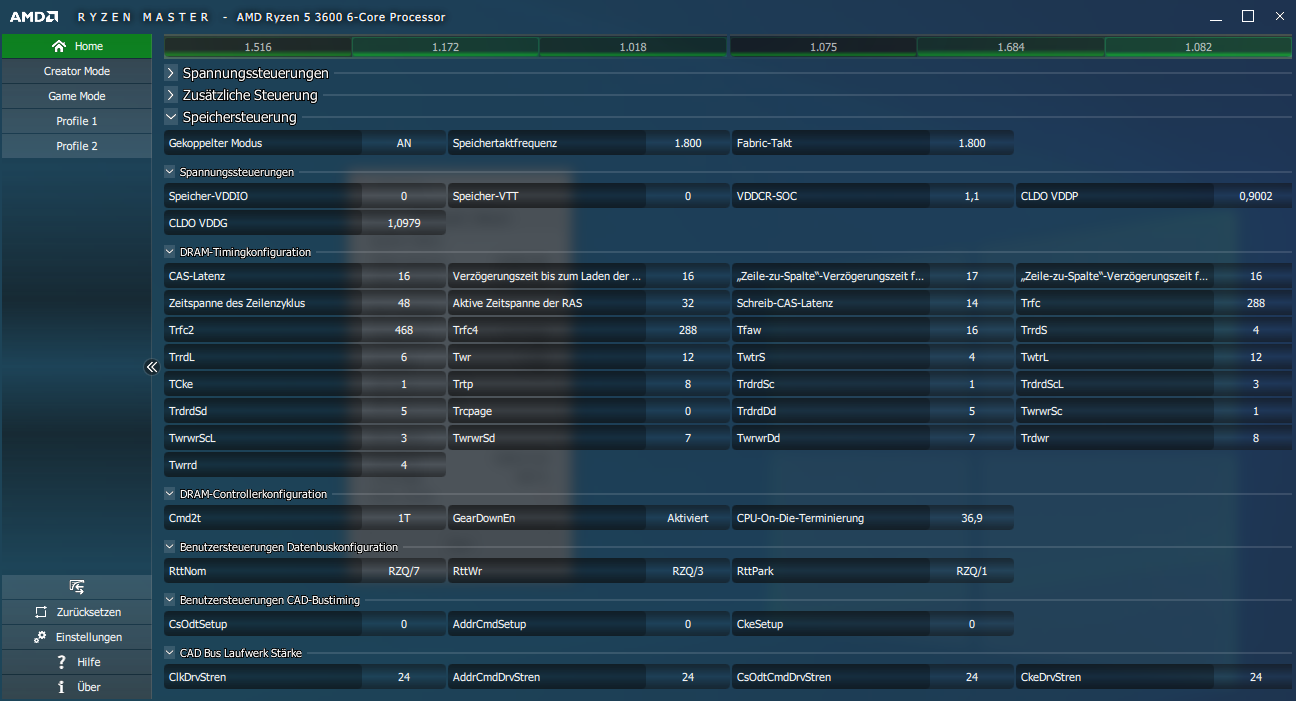Click the core bar showing 1.082

pos(1198,47)
